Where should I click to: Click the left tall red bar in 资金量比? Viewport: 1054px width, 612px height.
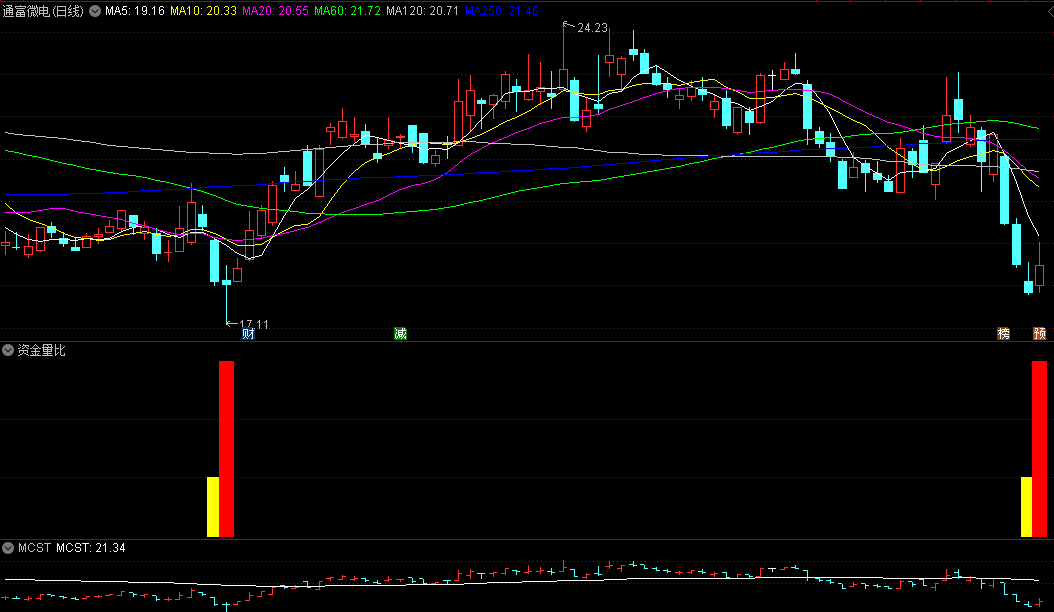click(x=227, y=449)
